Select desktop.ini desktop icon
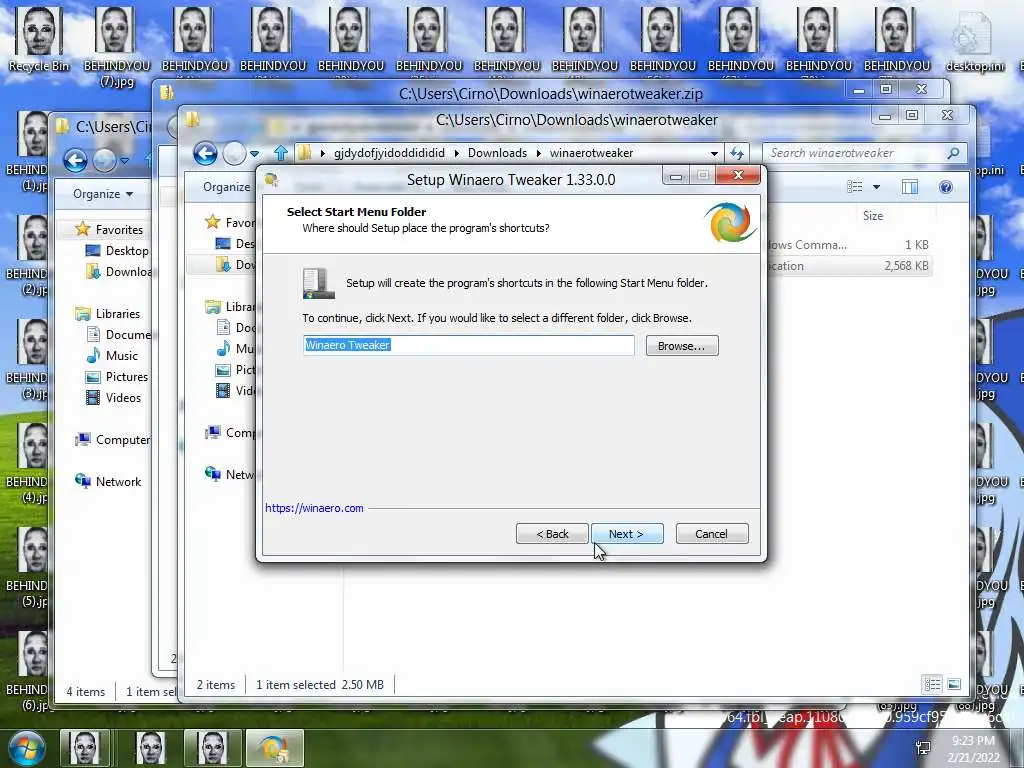The image size is (1024, 768). [x=974, y=40]
